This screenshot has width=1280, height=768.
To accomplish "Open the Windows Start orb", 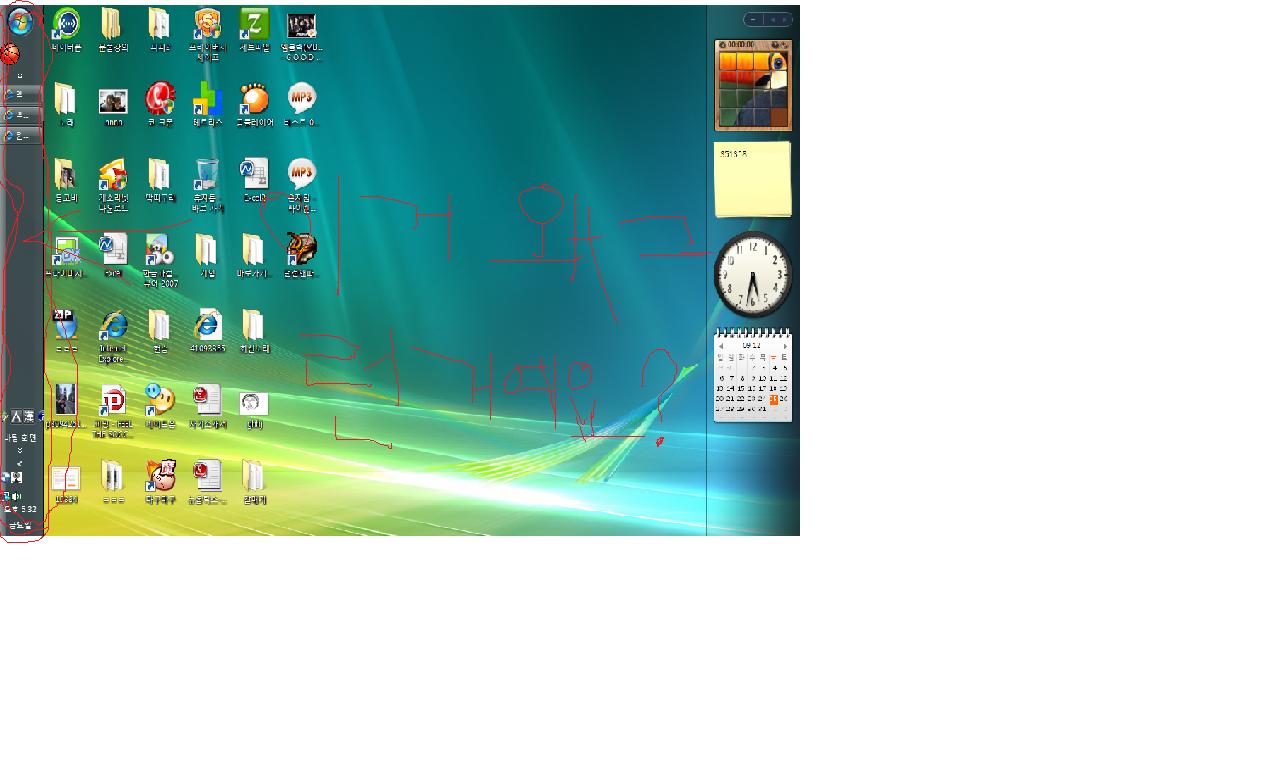I will coord(20,22).
